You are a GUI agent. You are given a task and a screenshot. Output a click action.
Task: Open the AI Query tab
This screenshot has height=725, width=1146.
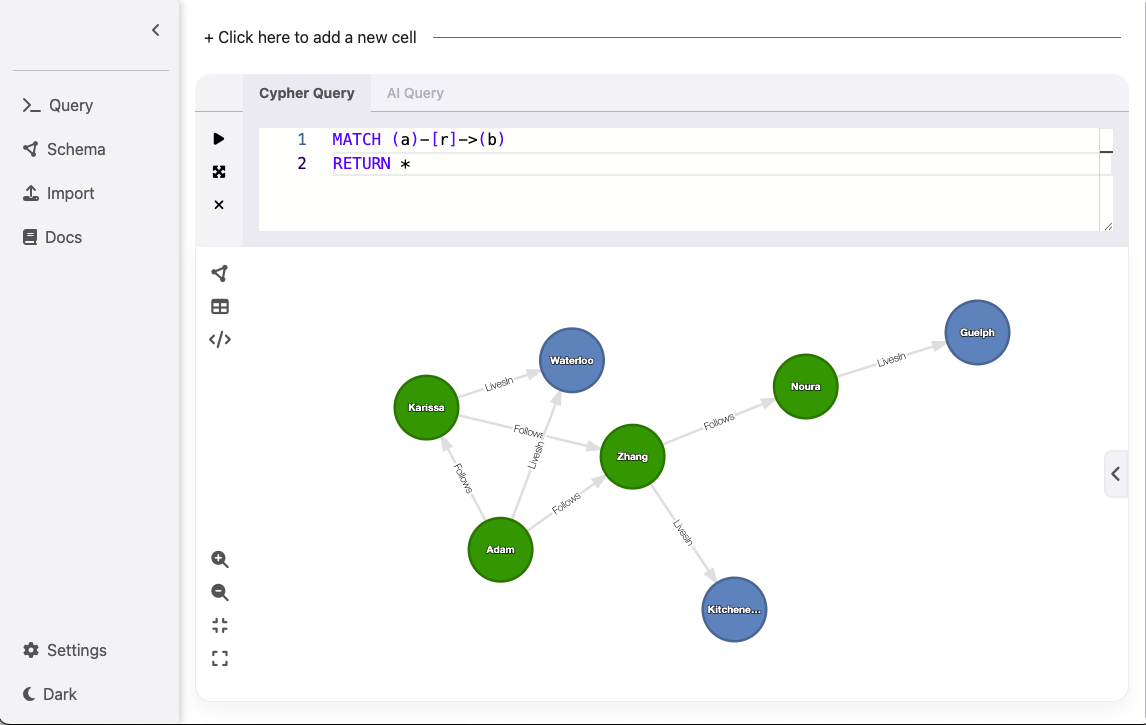(415, 93)
